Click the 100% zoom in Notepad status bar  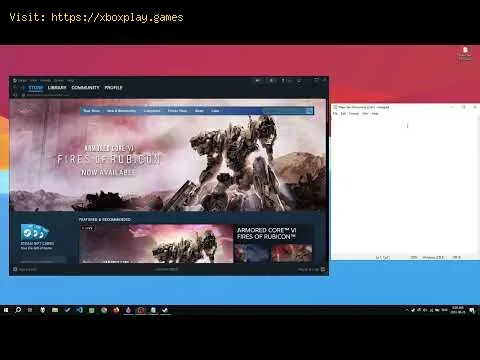[414, 257]
